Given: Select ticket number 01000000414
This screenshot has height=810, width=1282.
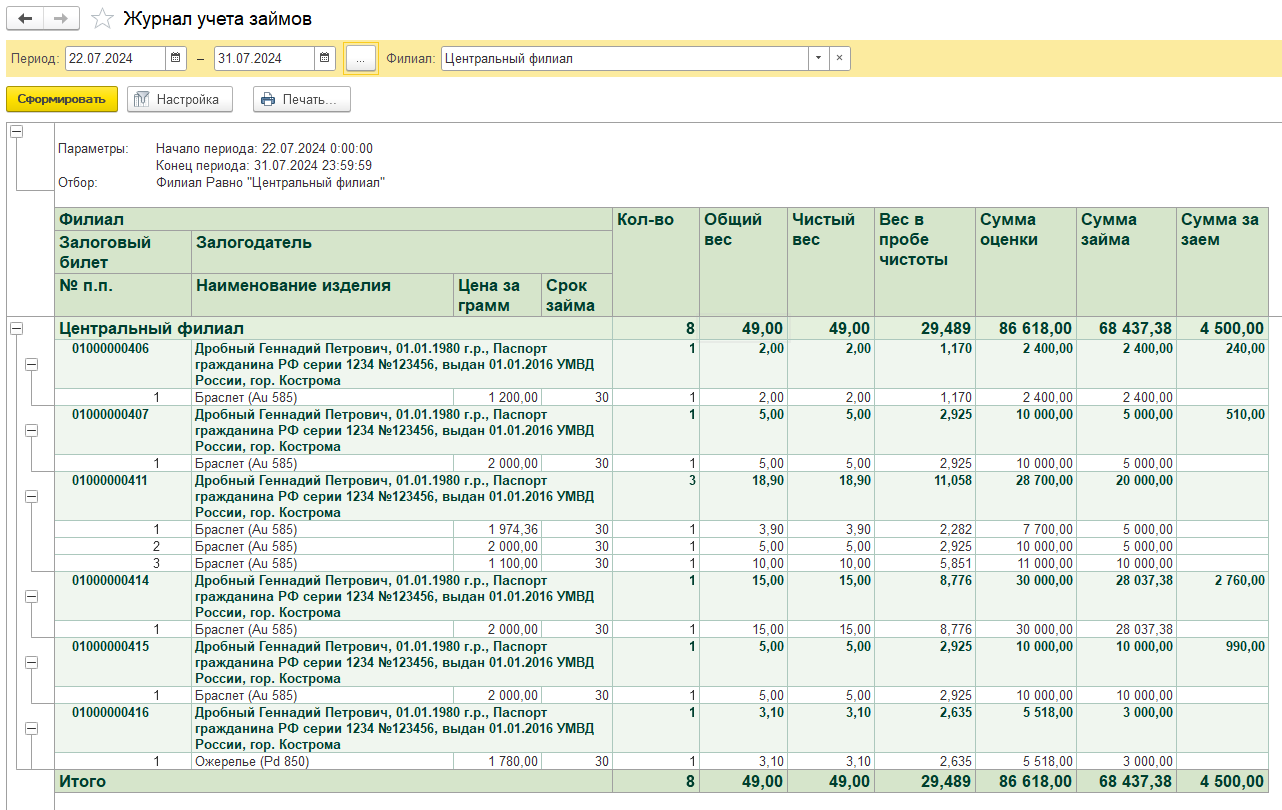Looking at the screenshot, I should point(110,580).
